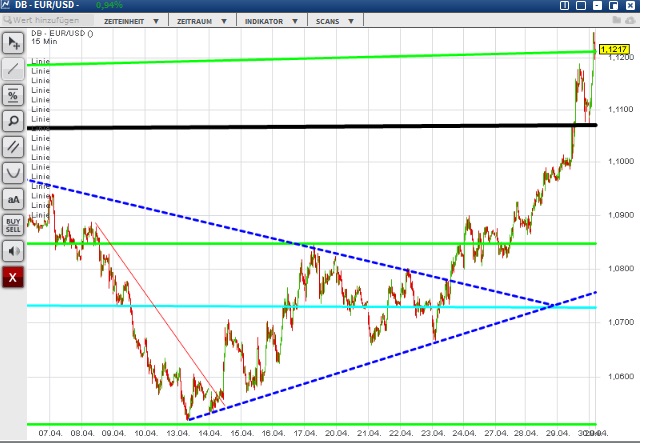Open the ZEITRAUM dropdown arrow
The width and height of the screenshot is (669, 443).
[224, 21]
